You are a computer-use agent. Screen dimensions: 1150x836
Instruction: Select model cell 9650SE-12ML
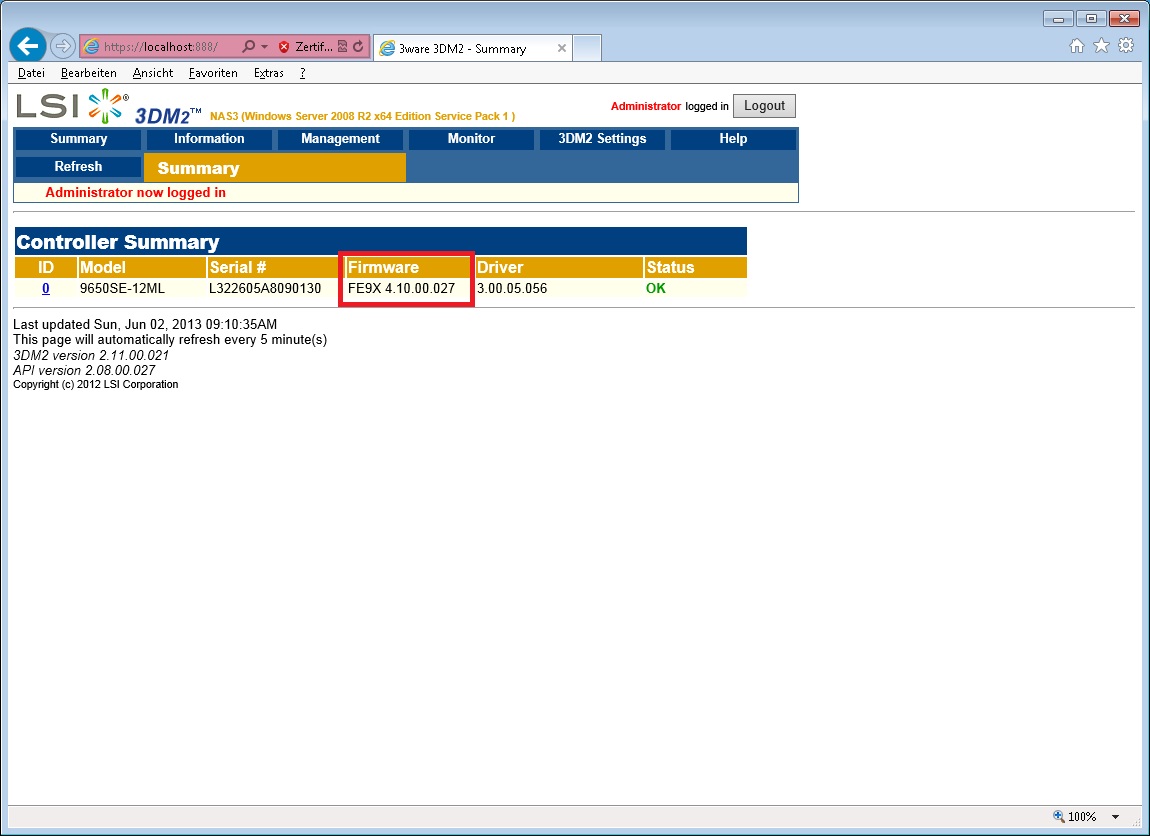click(x=122, y=288)
